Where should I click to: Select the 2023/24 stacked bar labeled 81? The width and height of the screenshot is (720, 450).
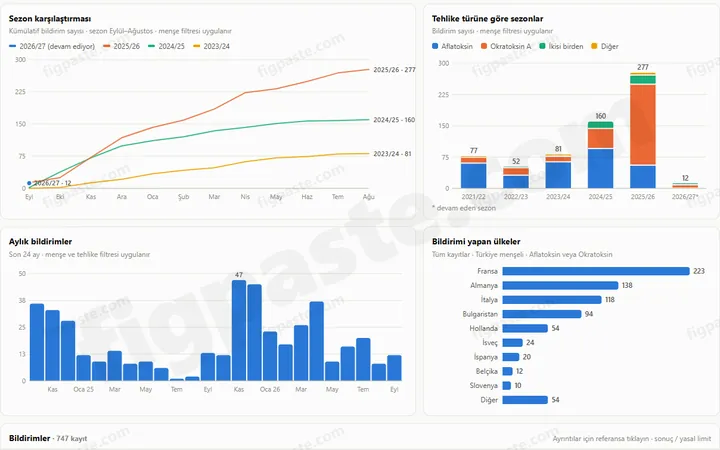click(x=558, y=171)
